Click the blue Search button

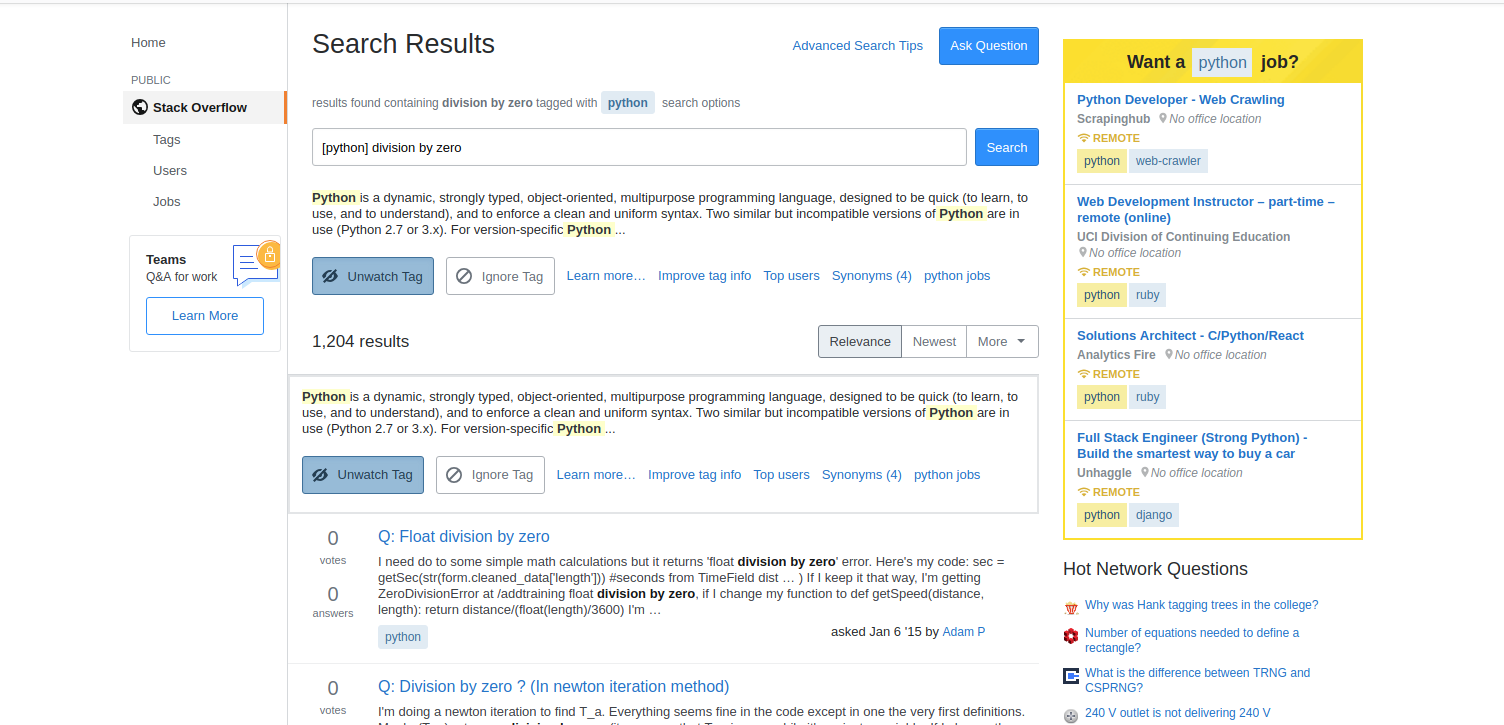pyautogui.click(x=1007, y=147)
